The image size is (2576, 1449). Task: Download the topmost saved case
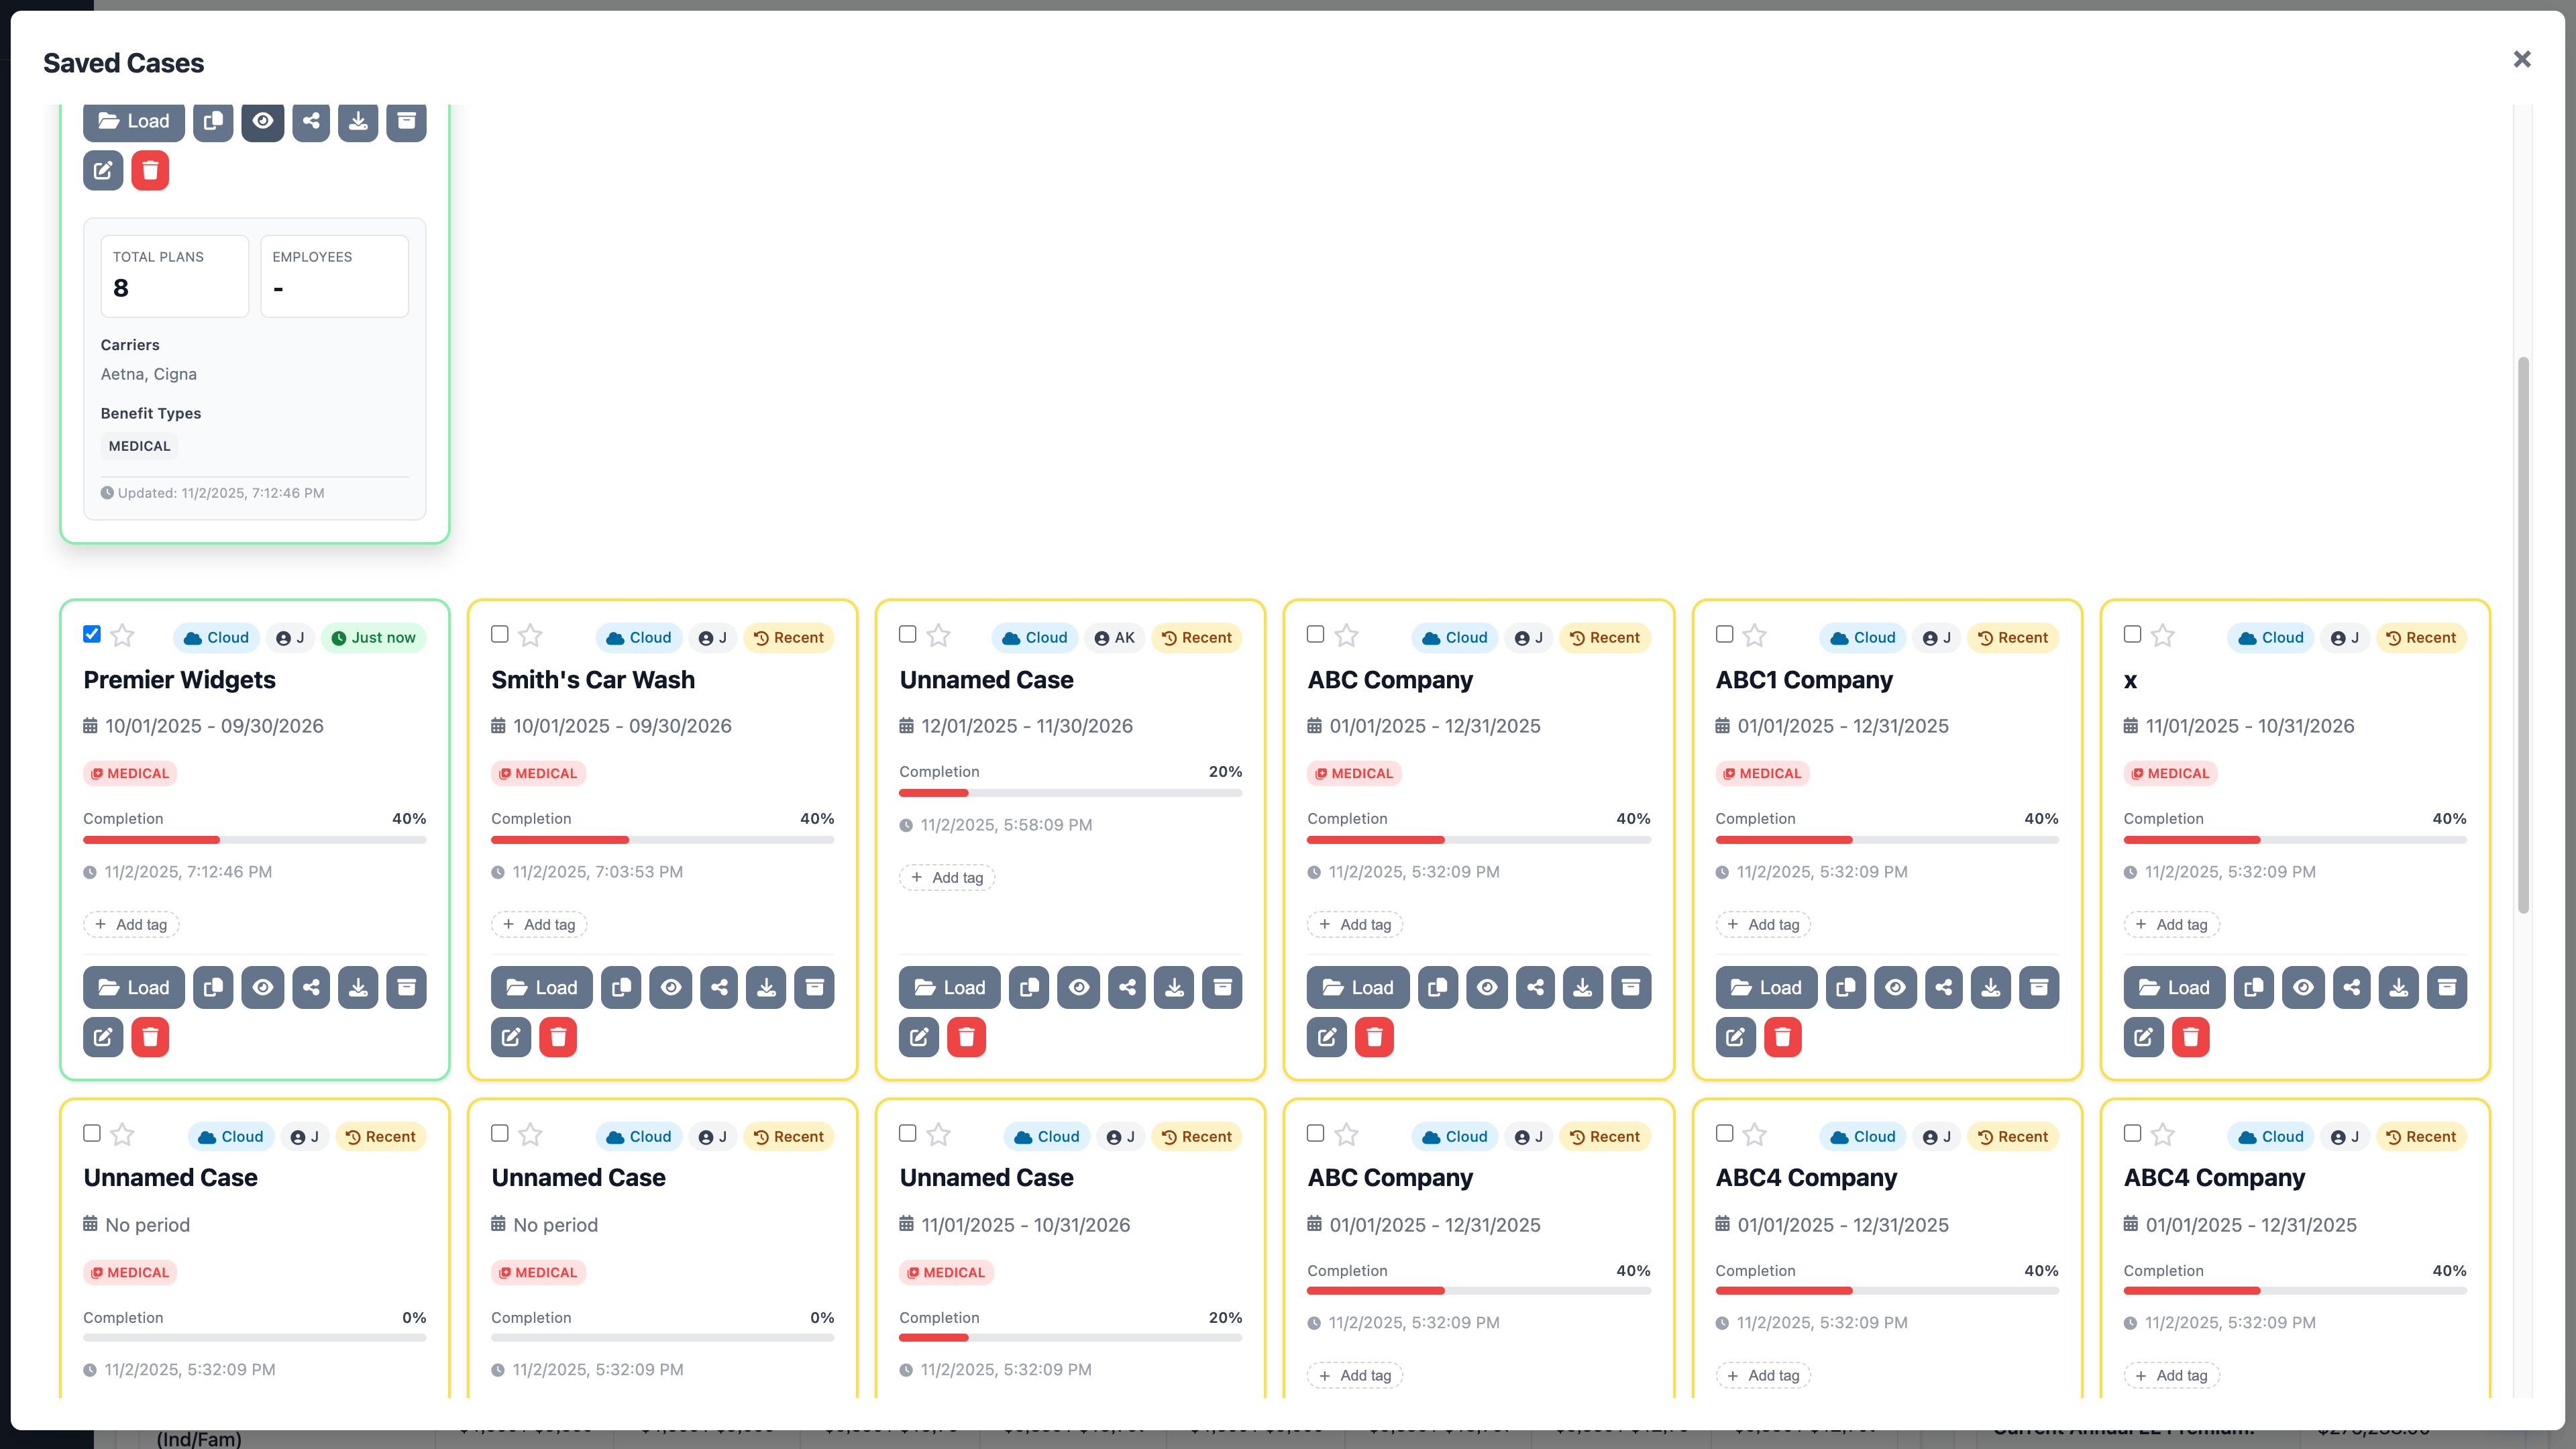pyautogui.click(x=358, y=121)
